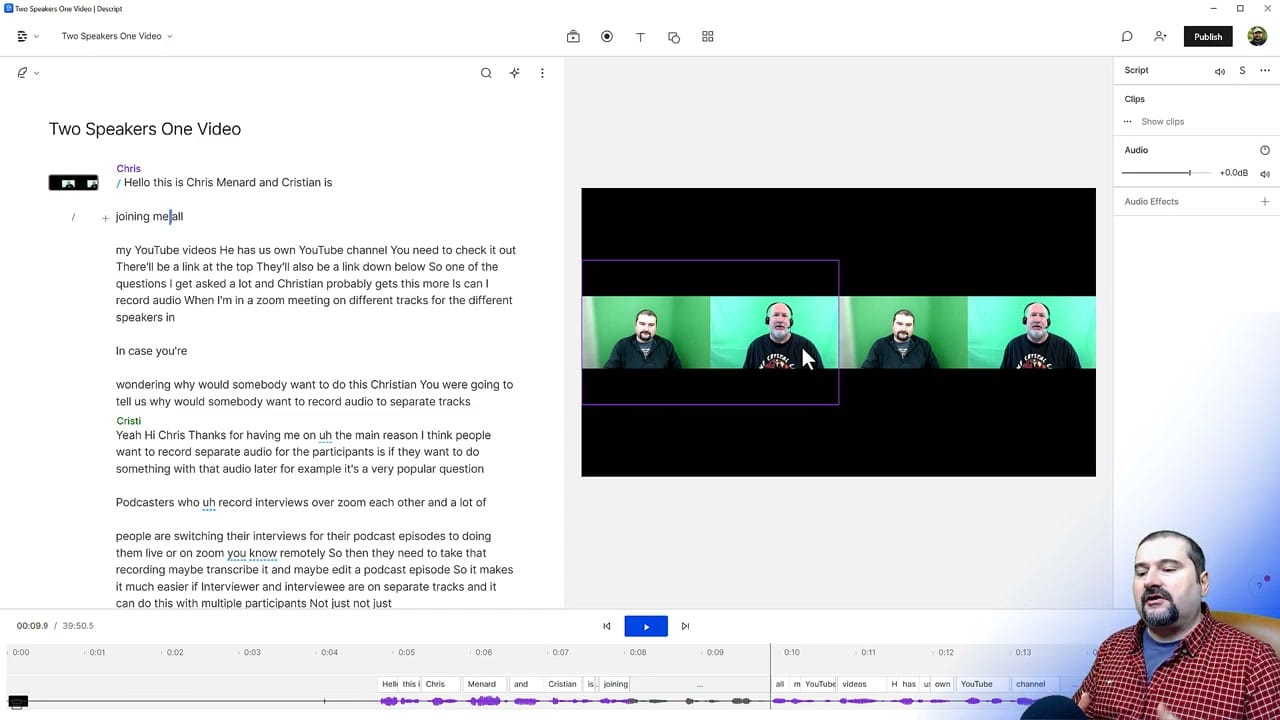The width and height of the screenshot is (1280, 720).
Task: Click the Show clips link
Action: pos(1162,121)
